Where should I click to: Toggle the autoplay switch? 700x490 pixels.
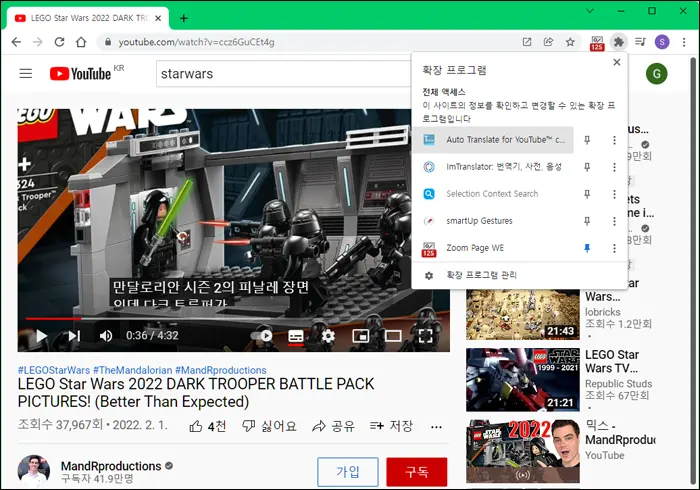(262, 336)
